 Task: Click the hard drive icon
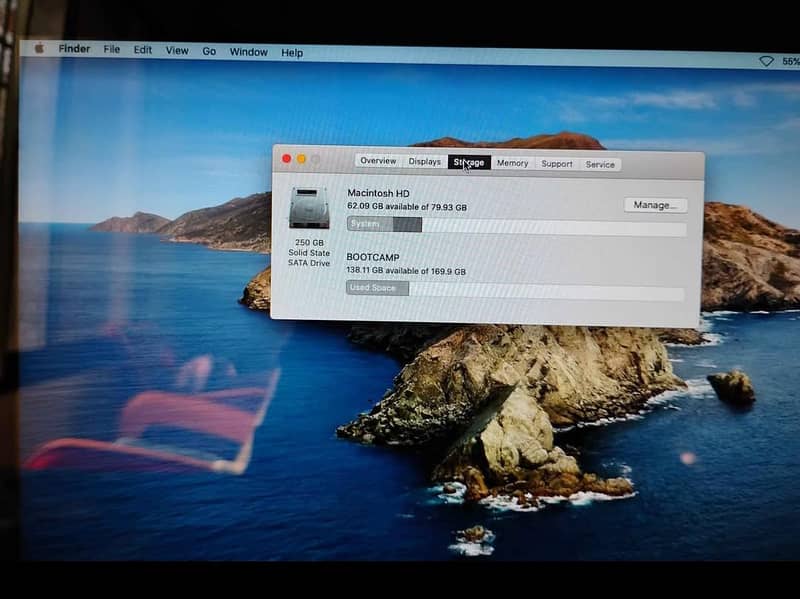coord(309,208)
